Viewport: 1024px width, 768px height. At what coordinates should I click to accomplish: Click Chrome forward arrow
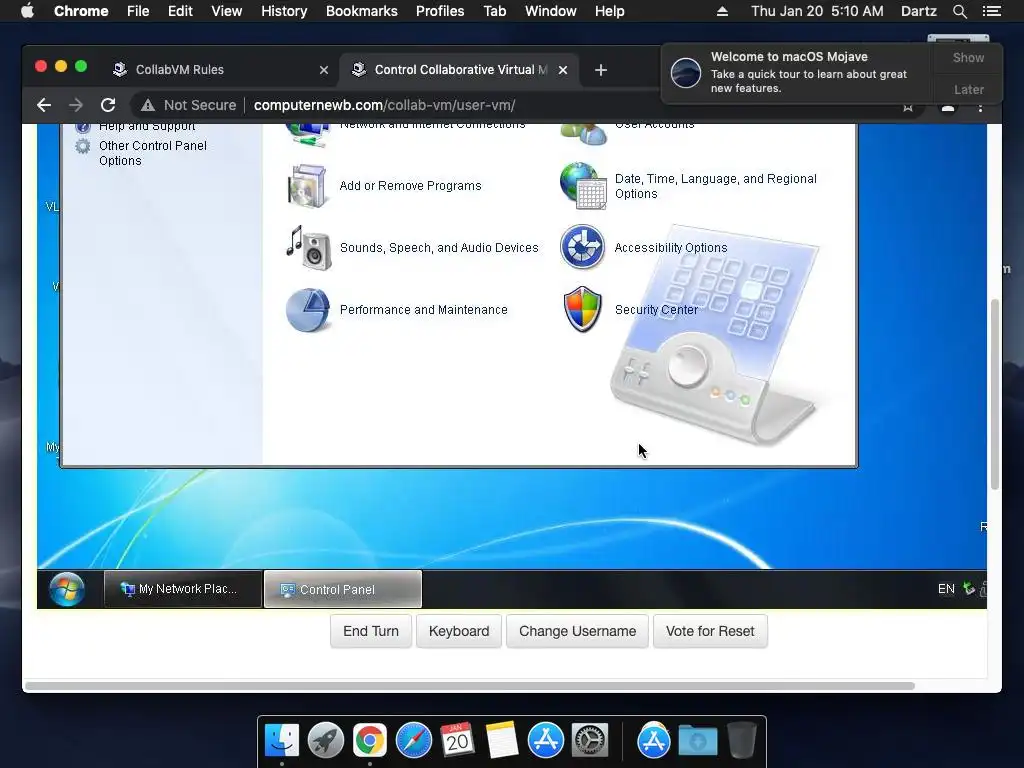click(76, 105)
